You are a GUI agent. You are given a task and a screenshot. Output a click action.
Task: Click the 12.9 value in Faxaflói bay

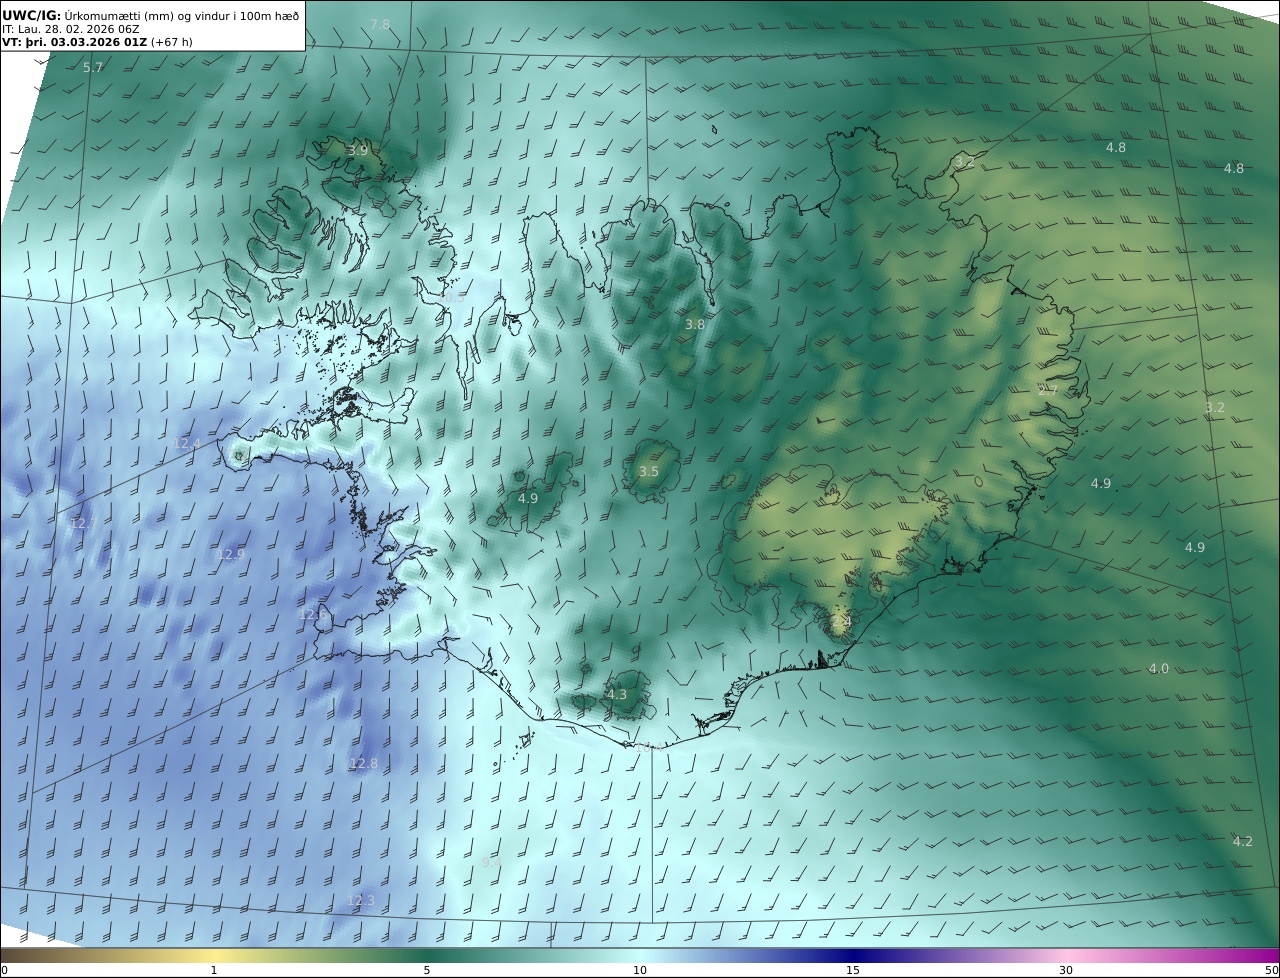tap(230, 554)
